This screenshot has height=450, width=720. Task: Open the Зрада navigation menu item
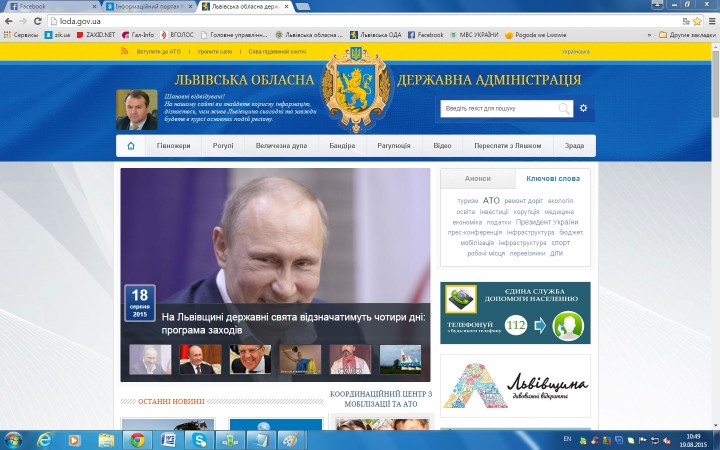coord(574,146)
